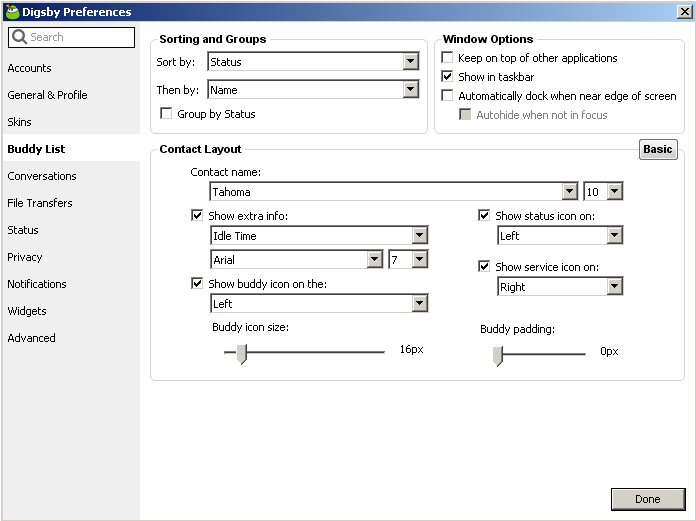Toggle Show status icon on checkbox
This screenshot has width=696, height=521.
tap(484, 216)
